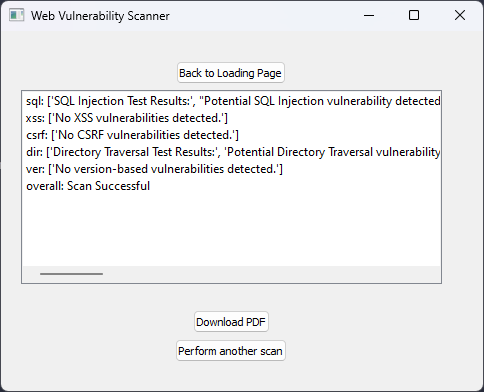
Task: Click the 'Scan Successful' text
Action: (x=108, y=186)
